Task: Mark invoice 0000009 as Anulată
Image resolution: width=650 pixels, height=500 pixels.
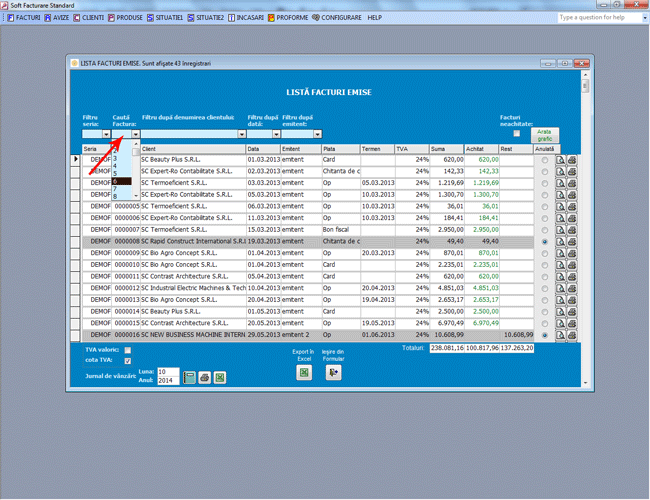Action: [545, 253]
